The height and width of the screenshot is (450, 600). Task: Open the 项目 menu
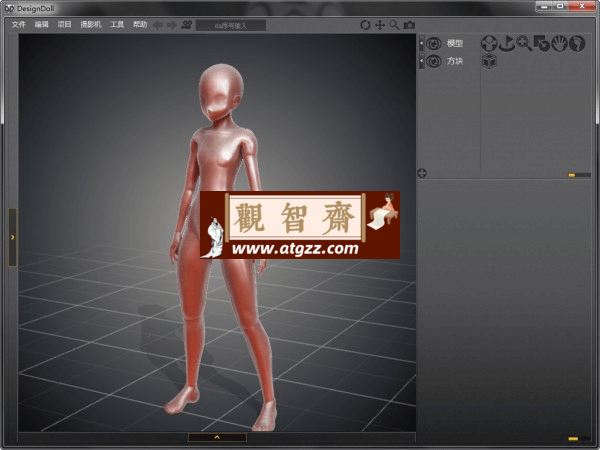click(64, 25)
